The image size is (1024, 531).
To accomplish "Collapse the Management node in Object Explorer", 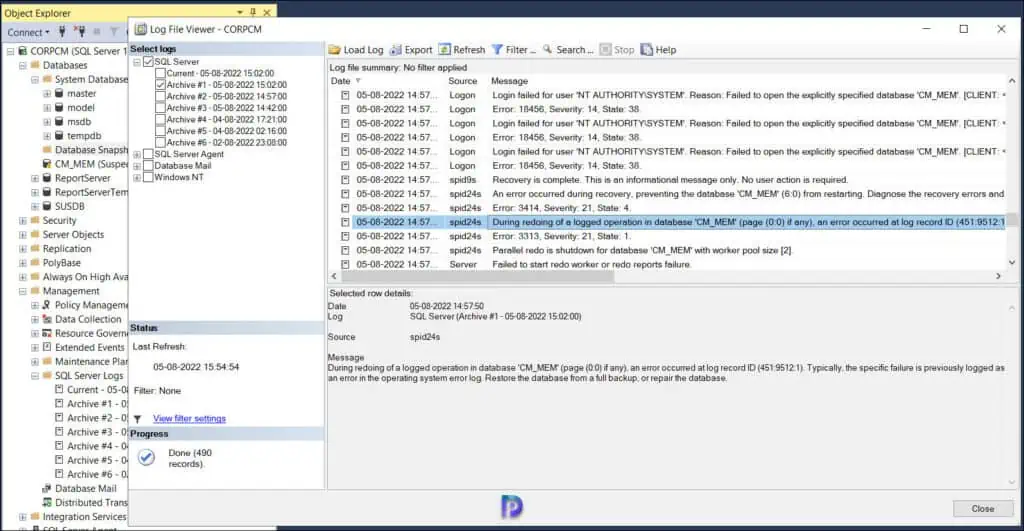I will point(23,291).
